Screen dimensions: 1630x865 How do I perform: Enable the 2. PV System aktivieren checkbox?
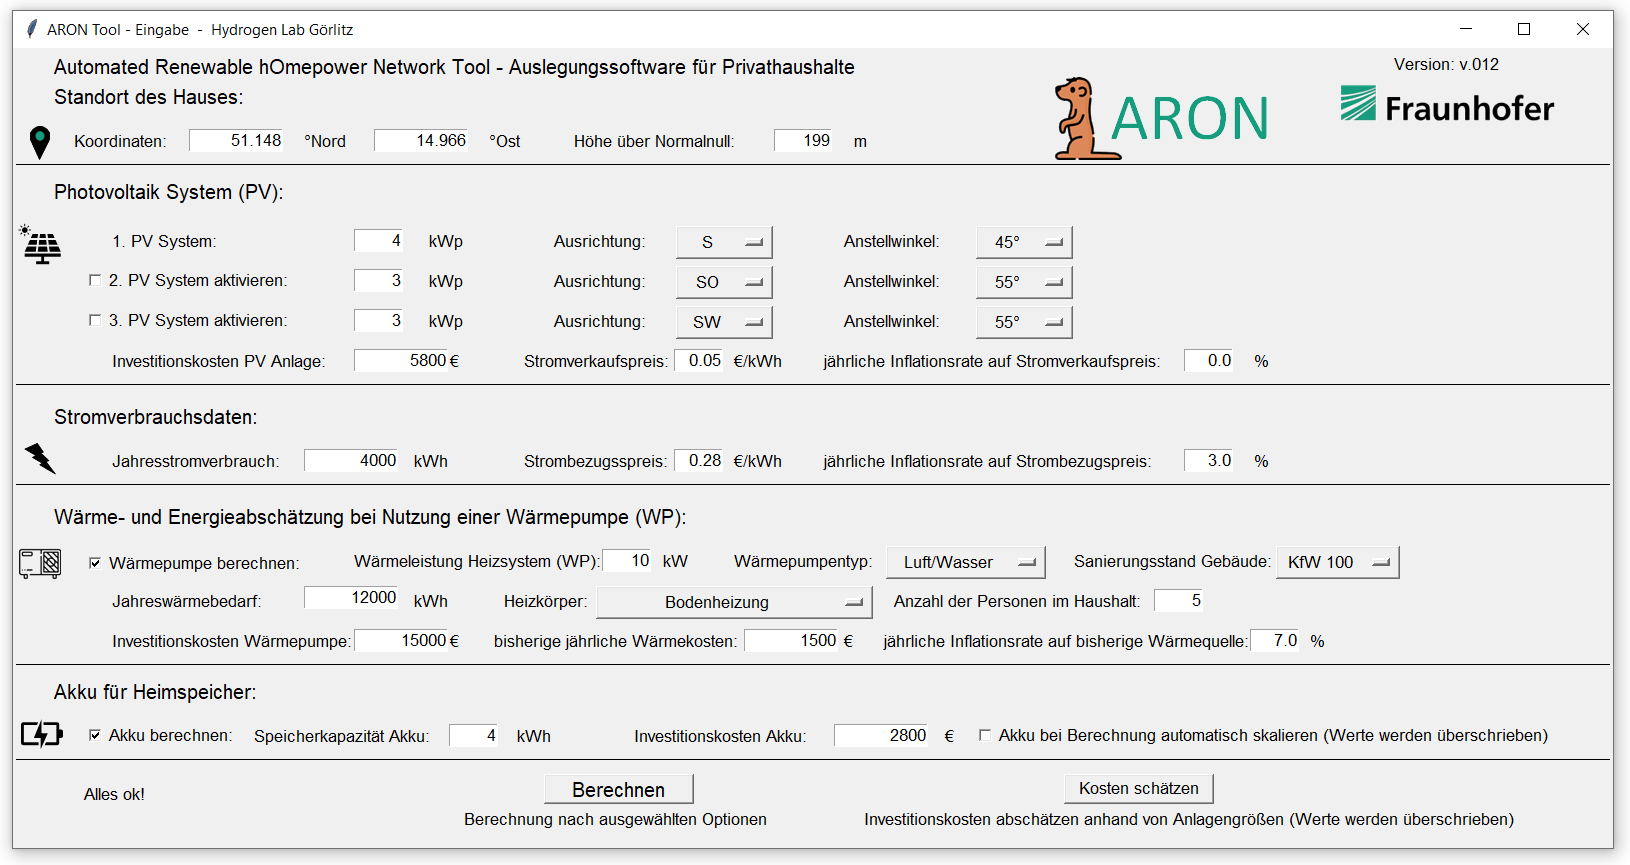pos(95,280)
